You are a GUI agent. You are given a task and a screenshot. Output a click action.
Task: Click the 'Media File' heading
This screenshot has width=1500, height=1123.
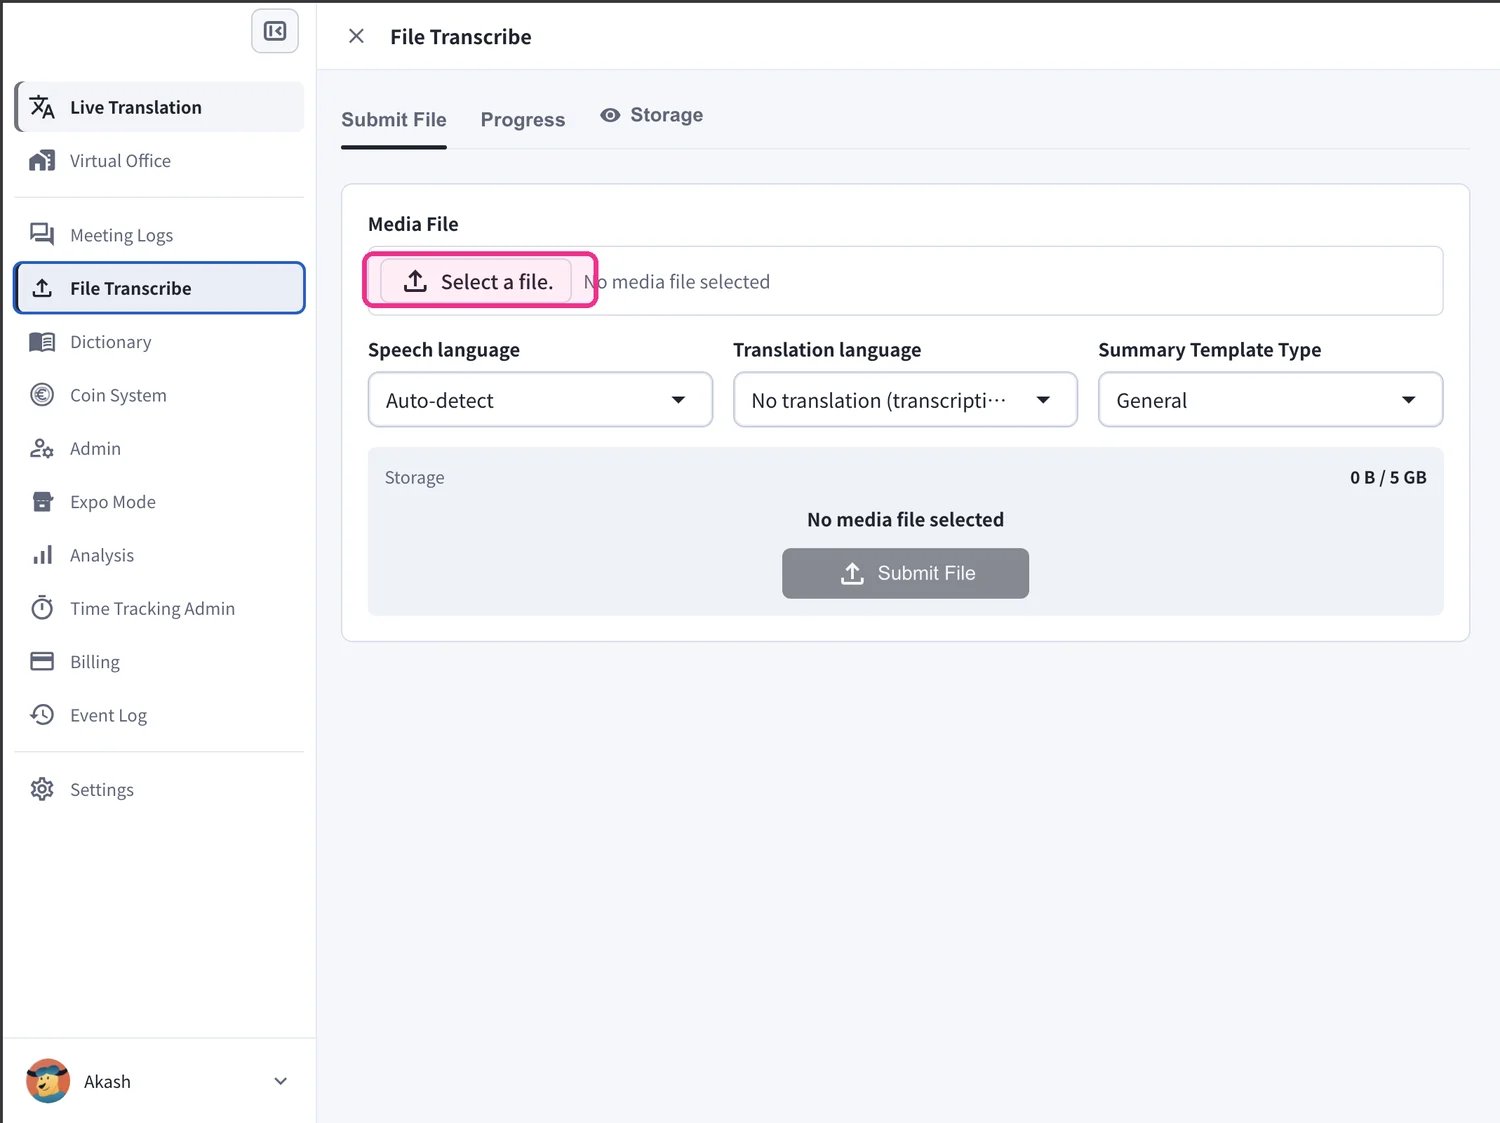[413, 224]
